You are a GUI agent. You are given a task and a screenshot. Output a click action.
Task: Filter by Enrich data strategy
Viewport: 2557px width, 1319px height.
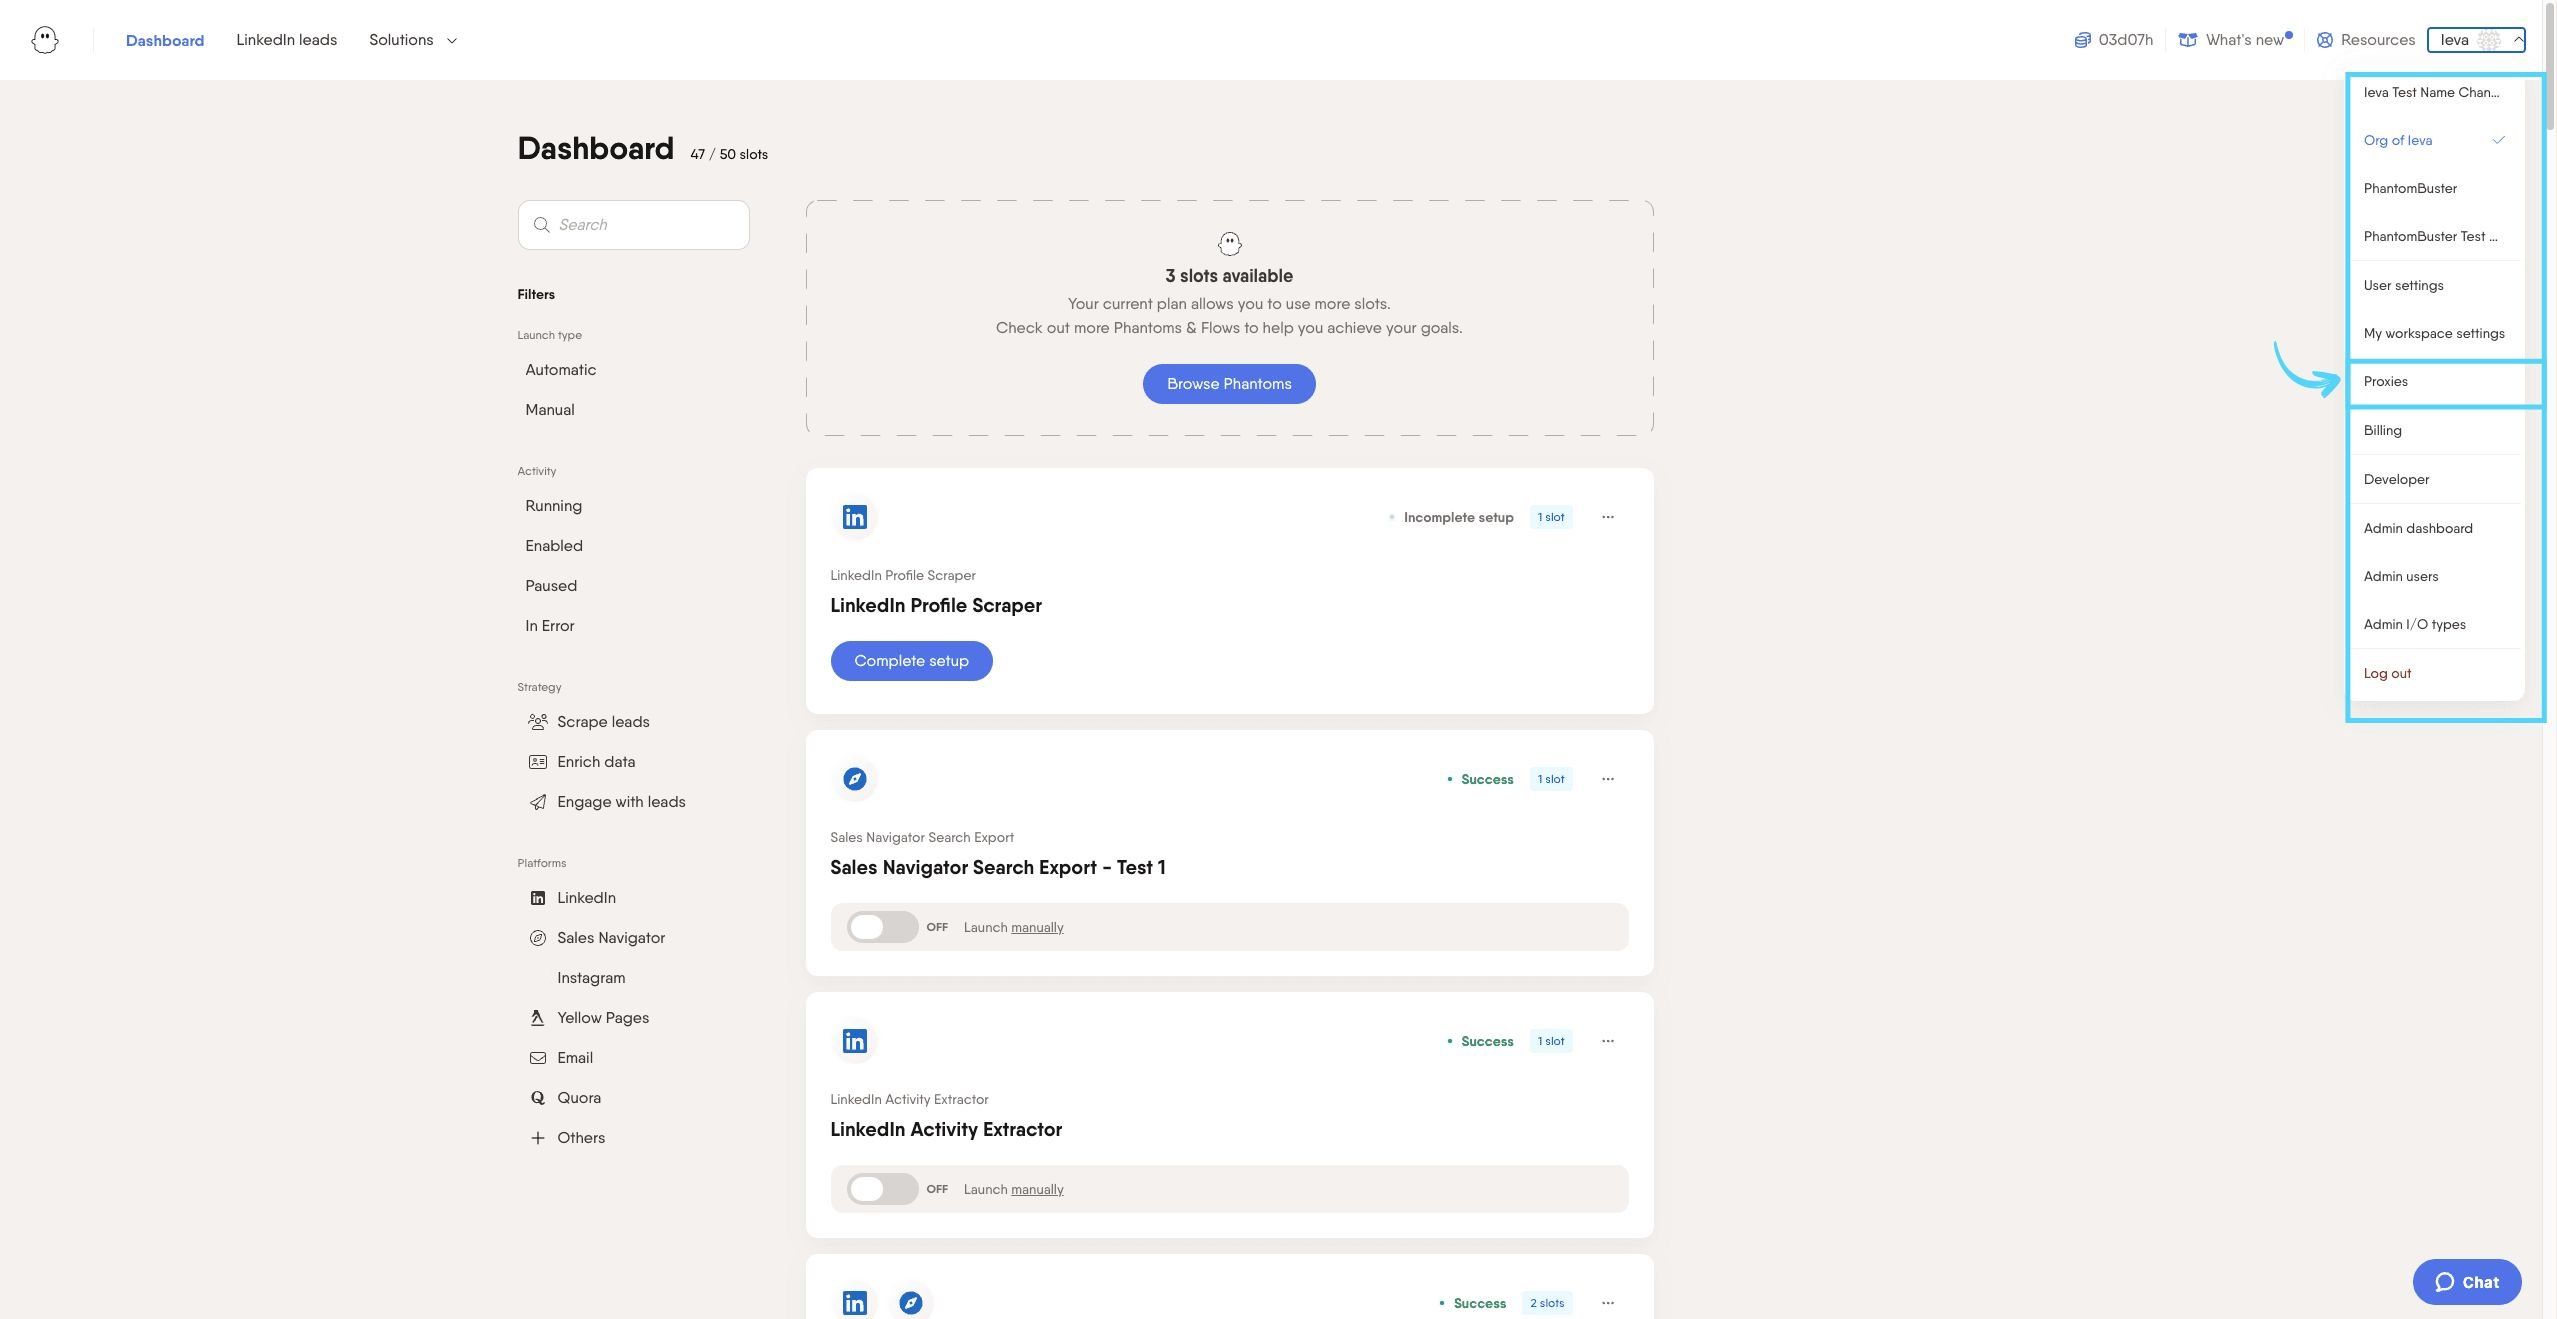582,762
